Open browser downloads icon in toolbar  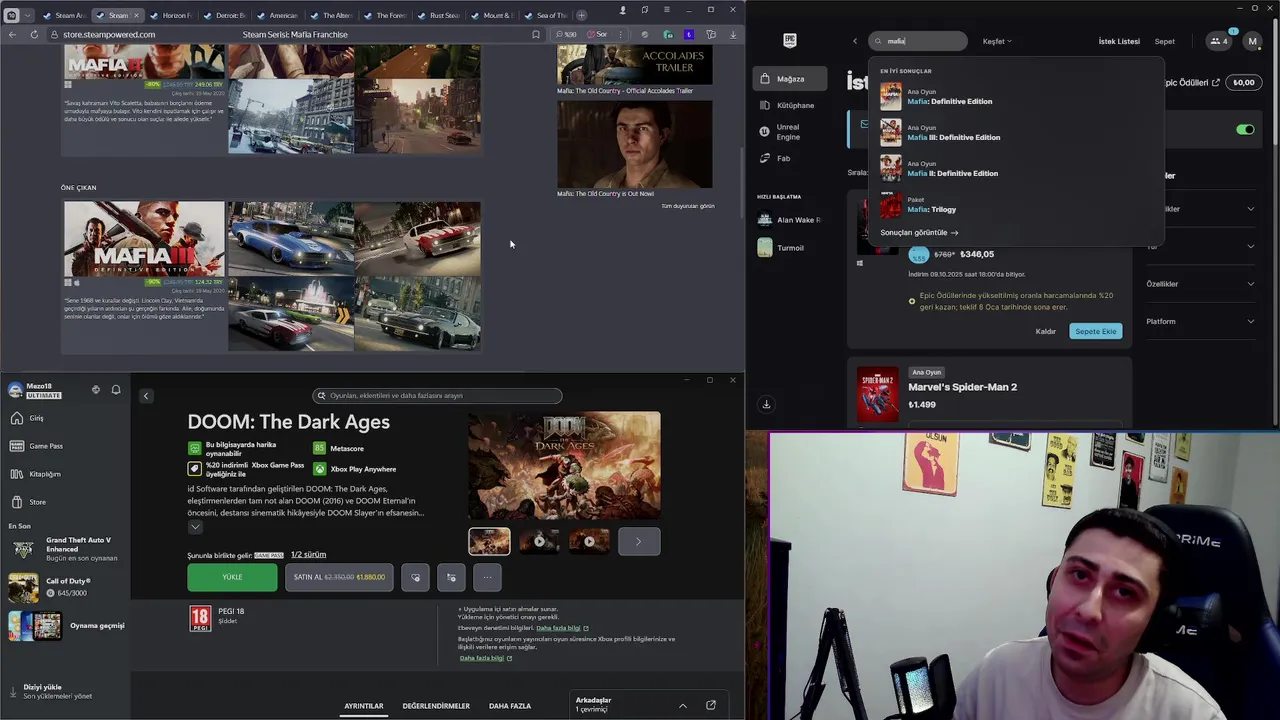click(x=733, y=34)
